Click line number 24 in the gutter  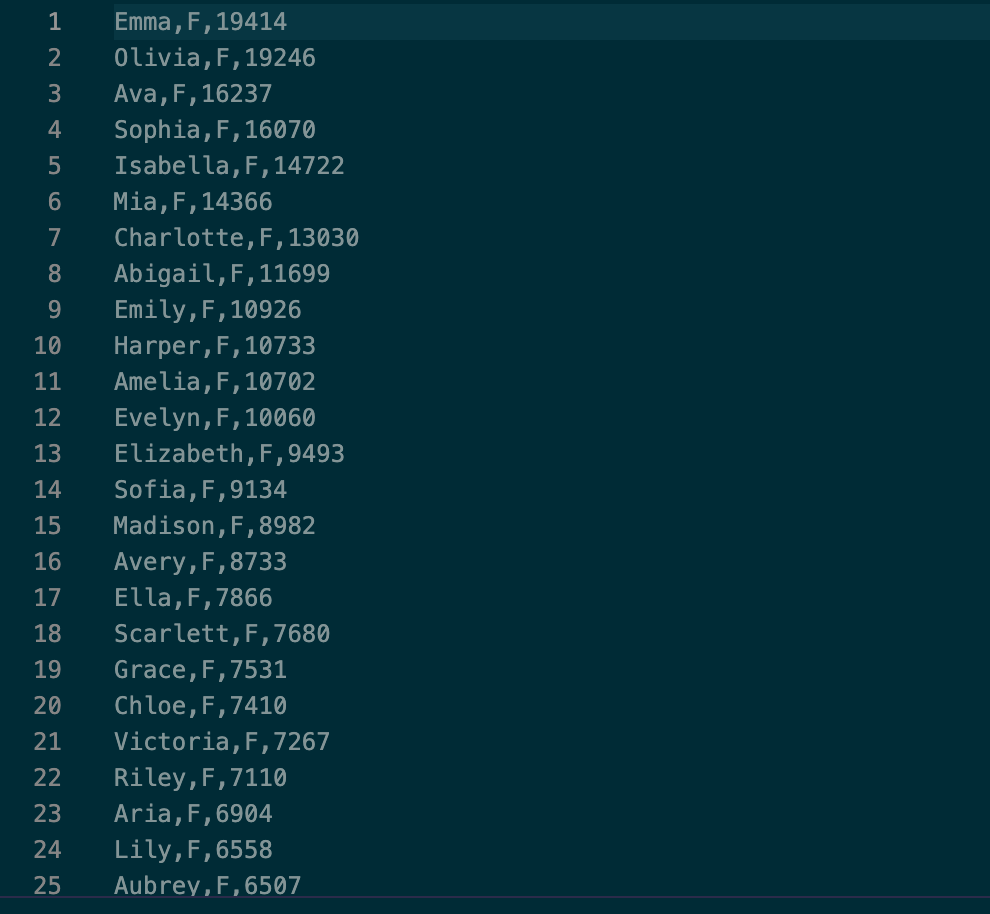point(47,850)
